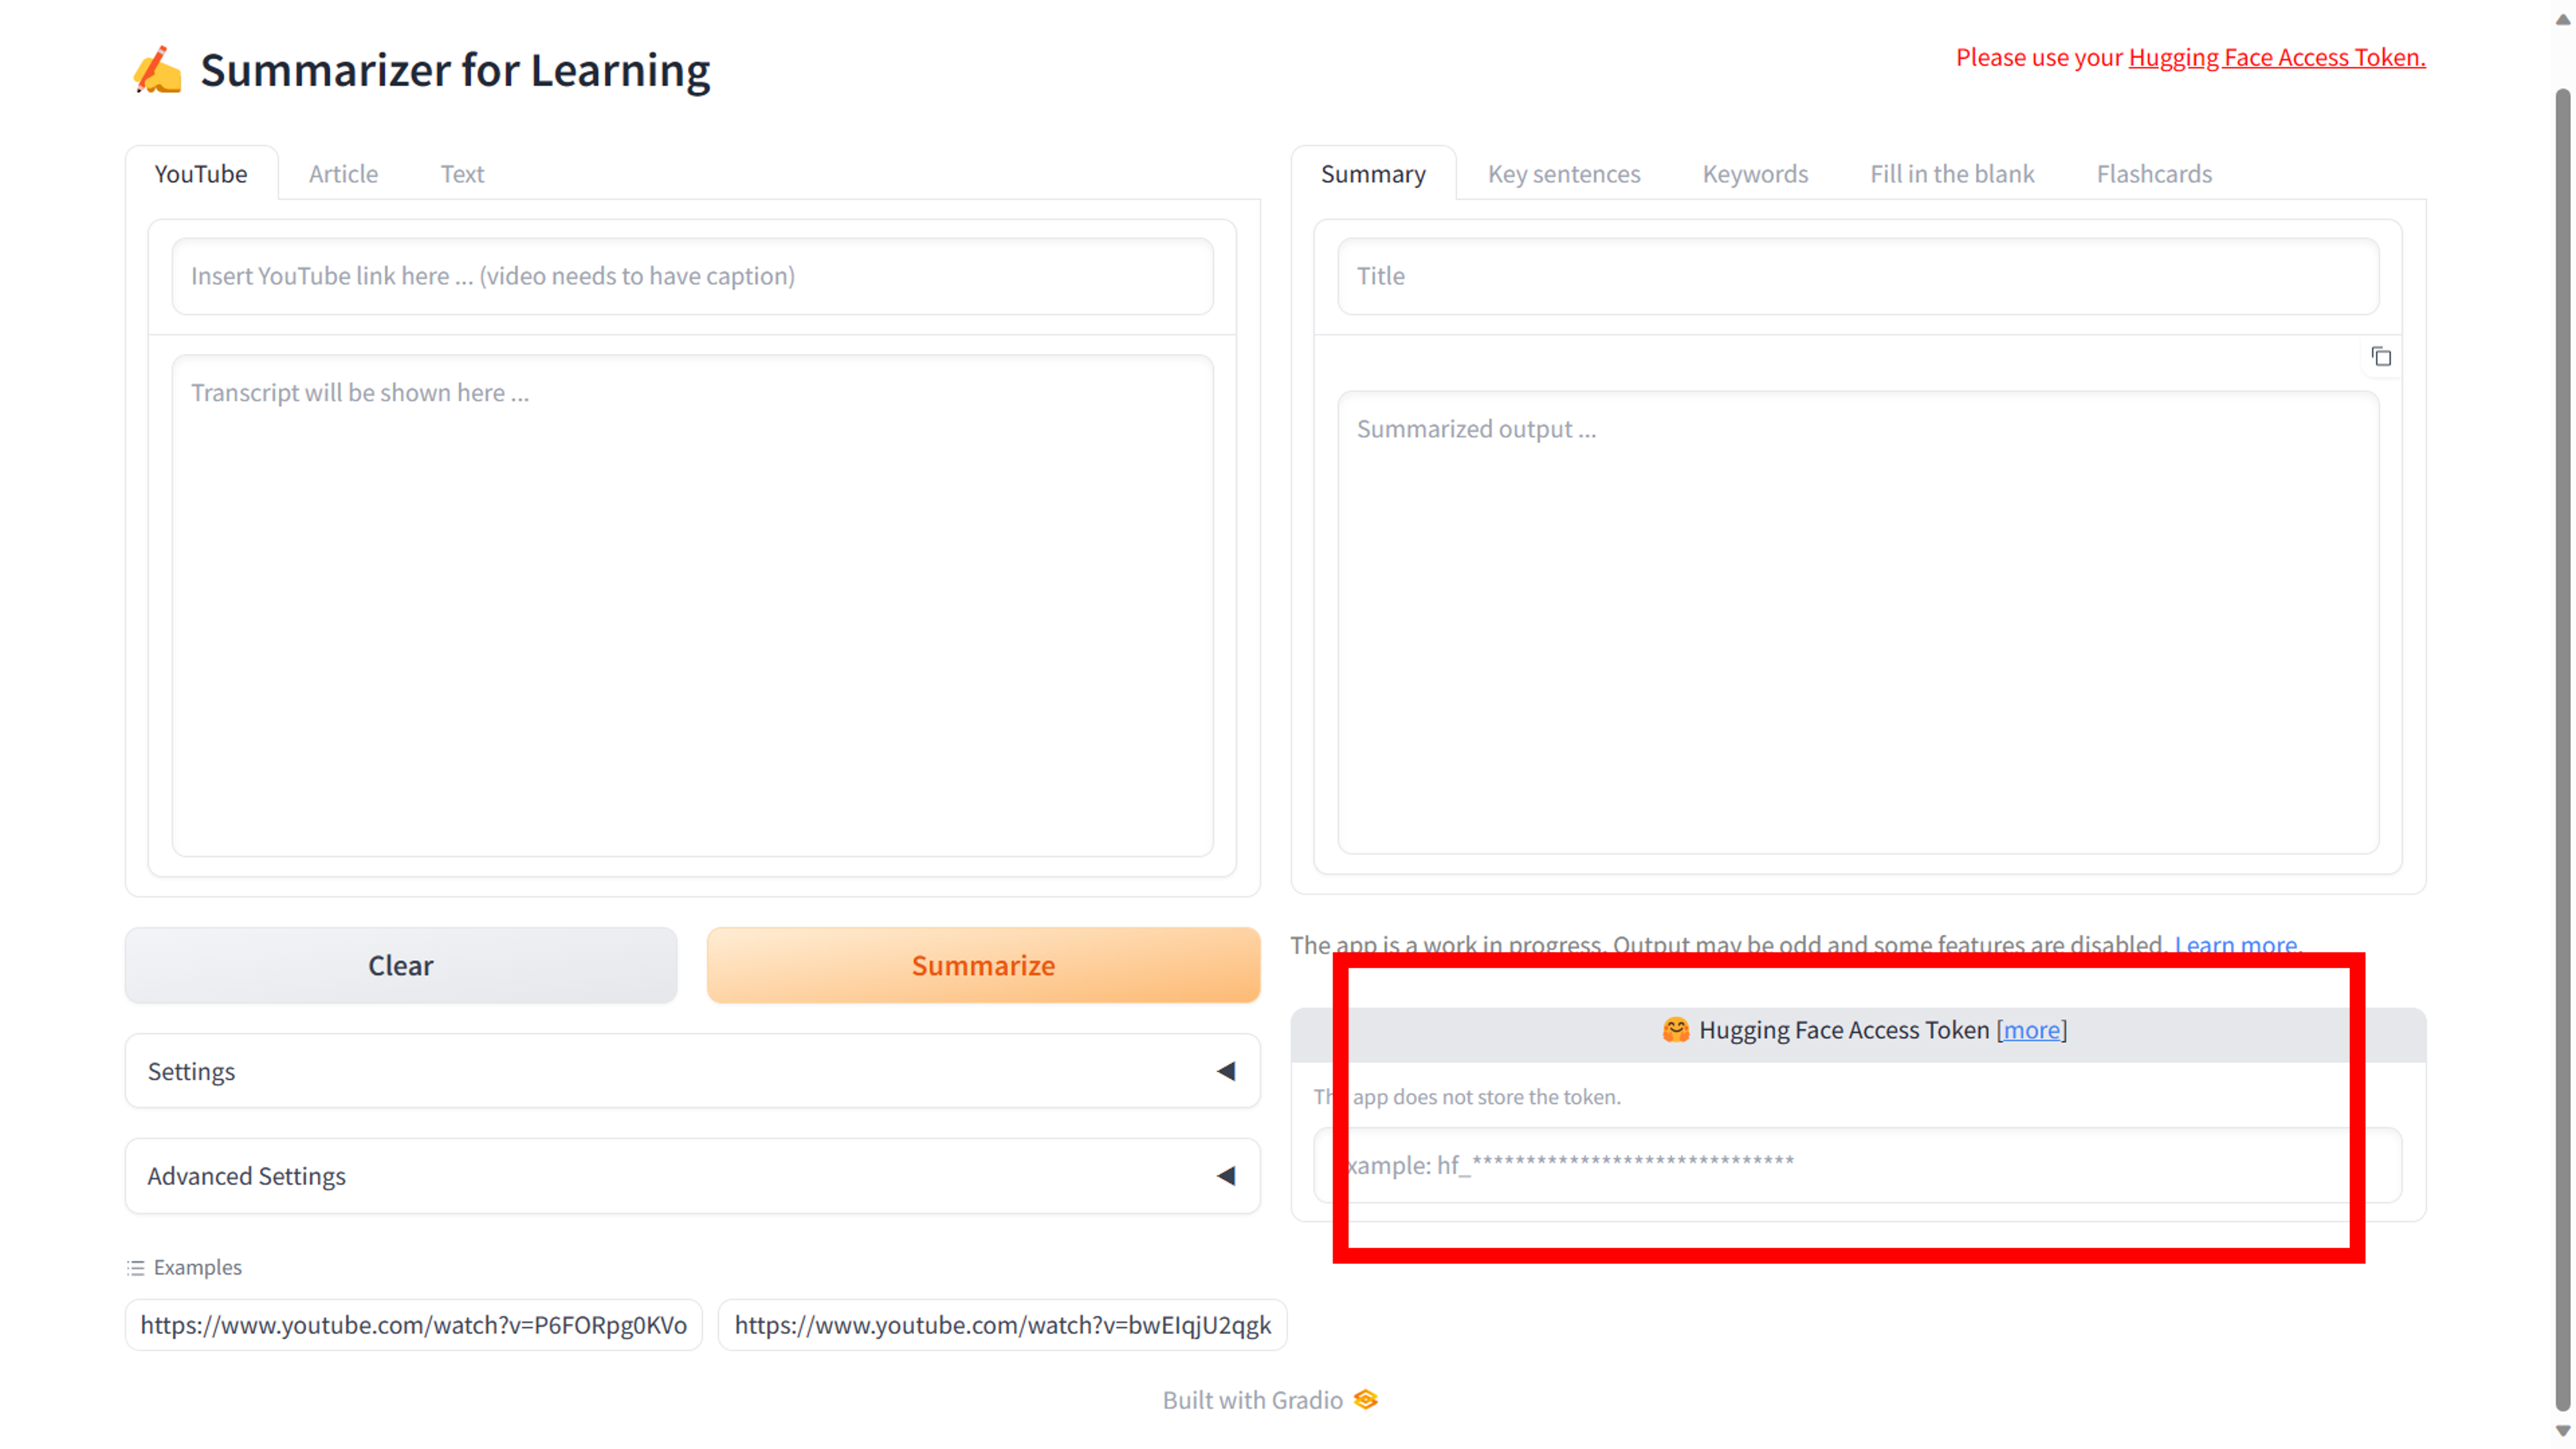2576x1449 pixels.
Task: Switch to the Article tab
Action: click(343, 174)
